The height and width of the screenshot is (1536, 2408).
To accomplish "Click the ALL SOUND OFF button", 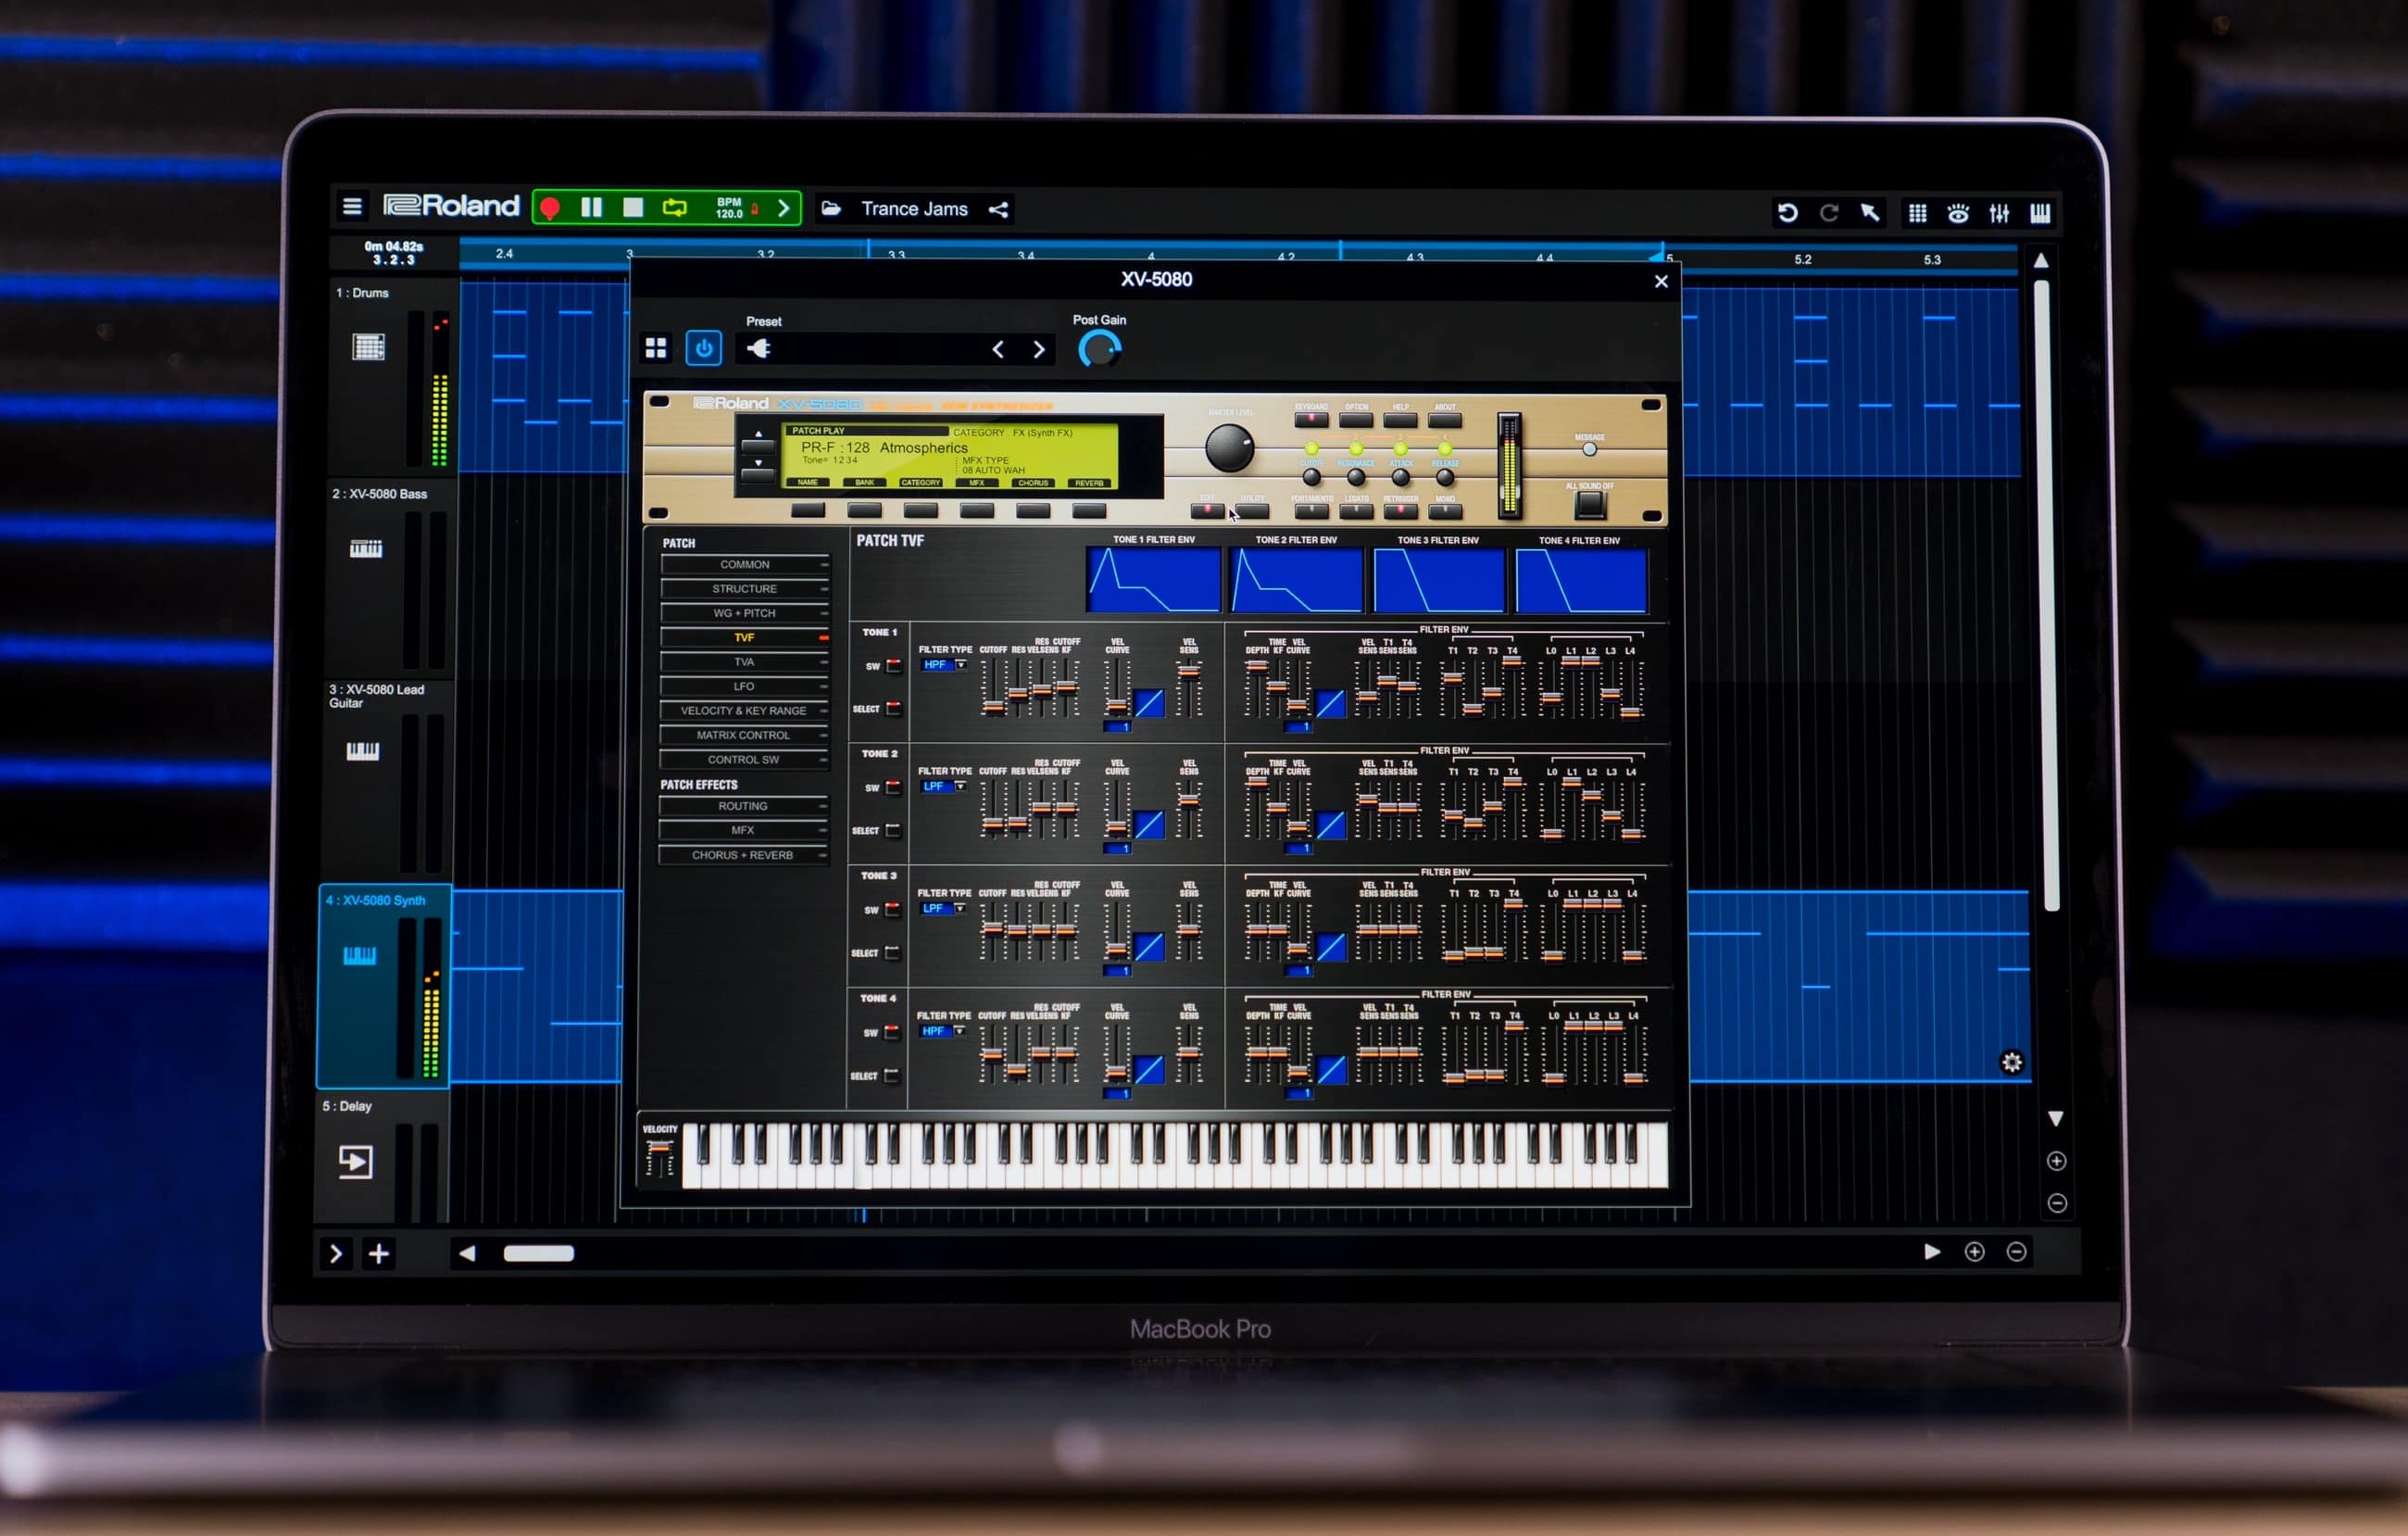I will [x=1590, y=505].
